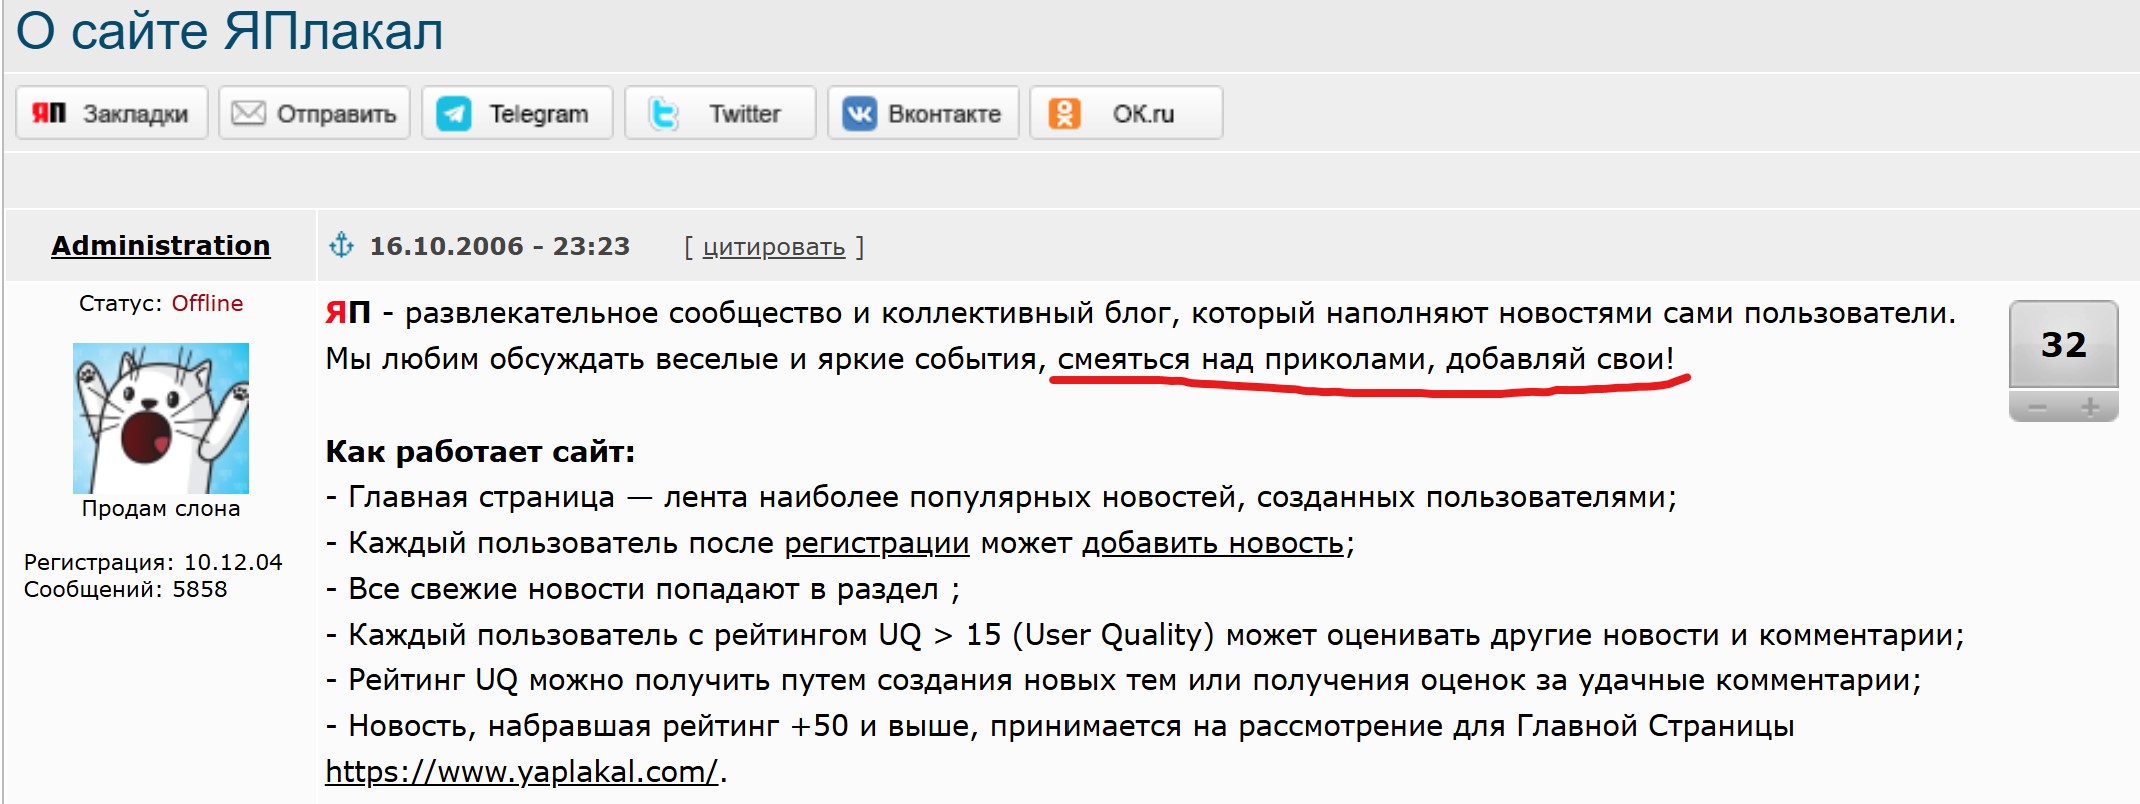This screenshot has height=804, width=2140.
Task: Open the регистрации link
Action: point(877,543)
